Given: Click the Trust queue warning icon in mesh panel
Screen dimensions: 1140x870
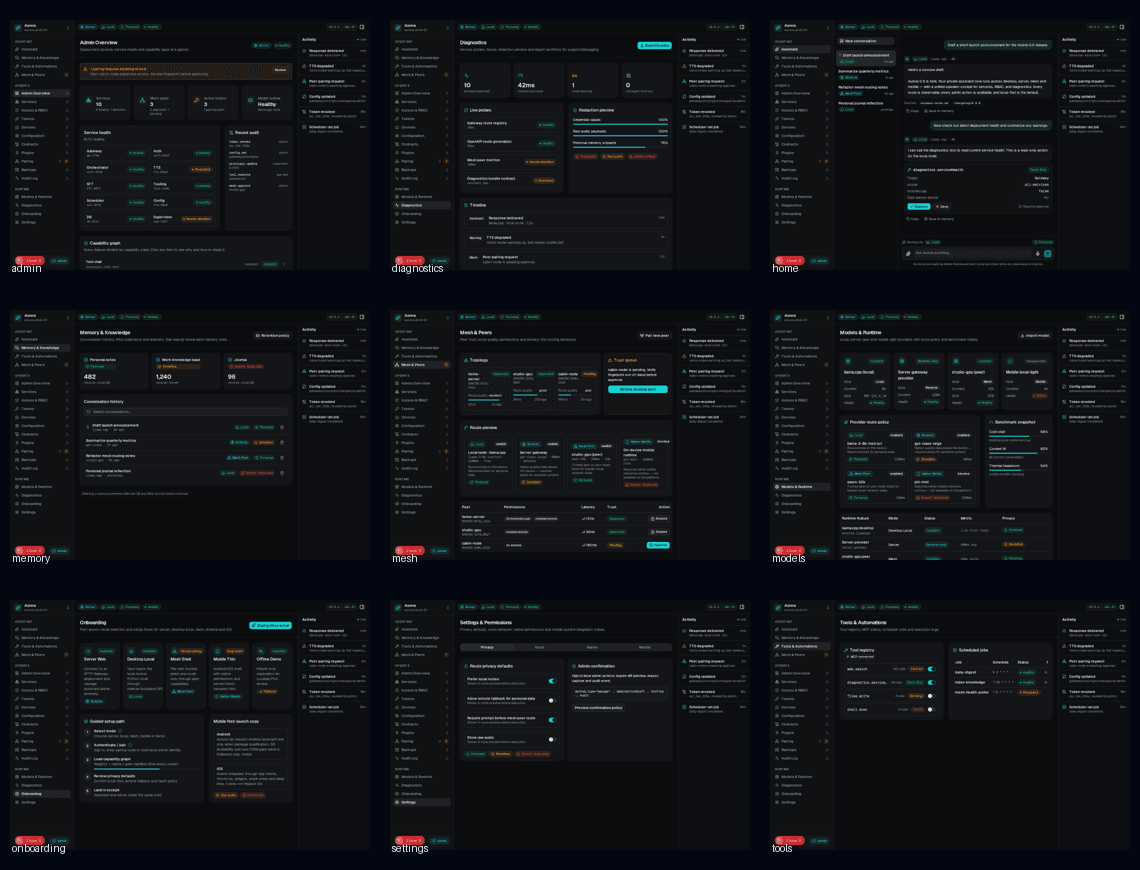Looking at the screenshot, I should (610, 360).
